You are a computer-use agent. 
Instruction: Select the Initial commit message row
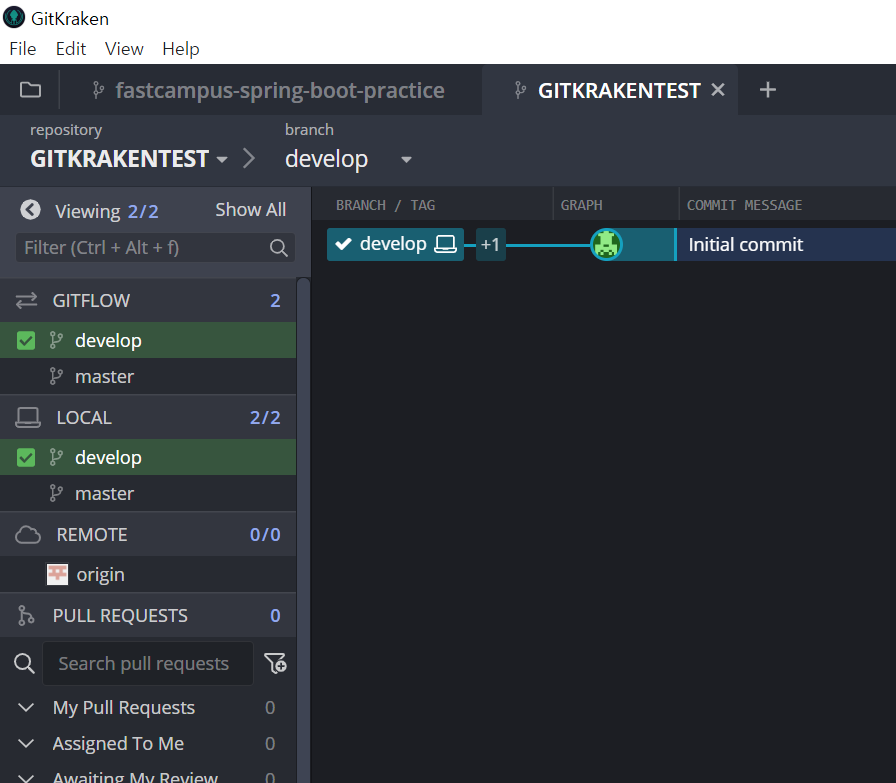pos(786,245)
